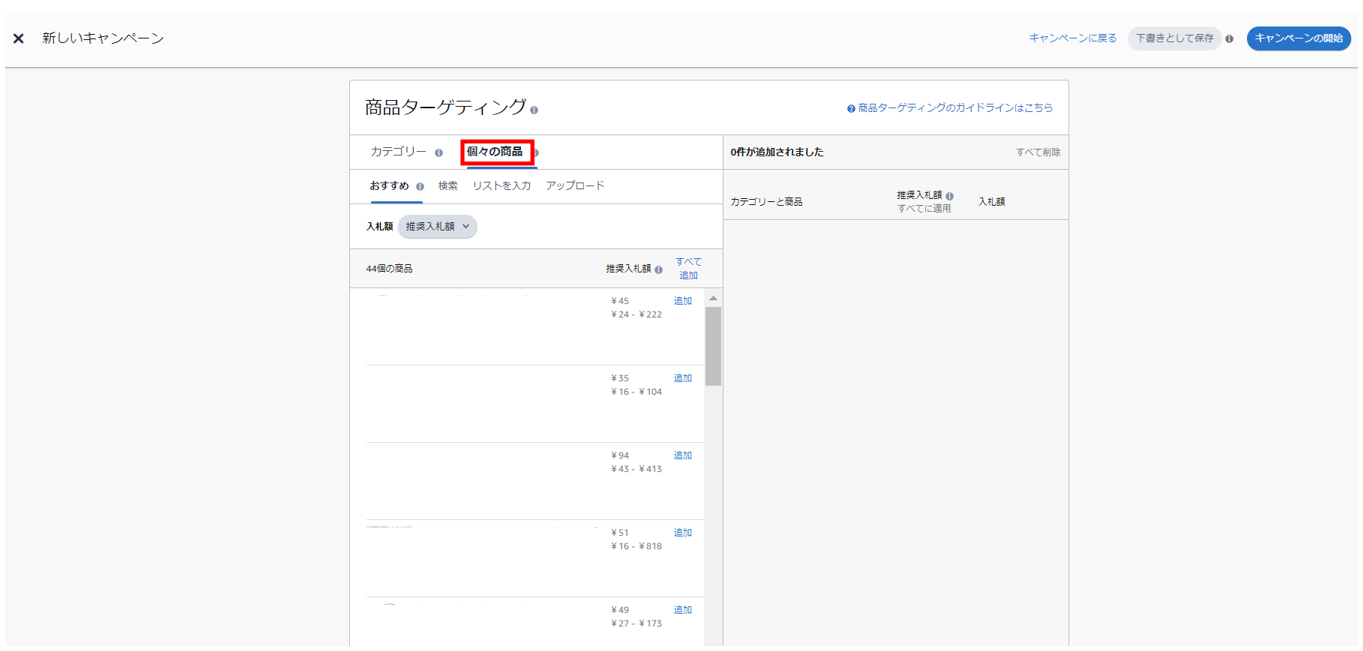This screenshot has width=1363, height=651.
Task: Click info icon next to 下書きとして保存
Action: (x=1229, y=39)
